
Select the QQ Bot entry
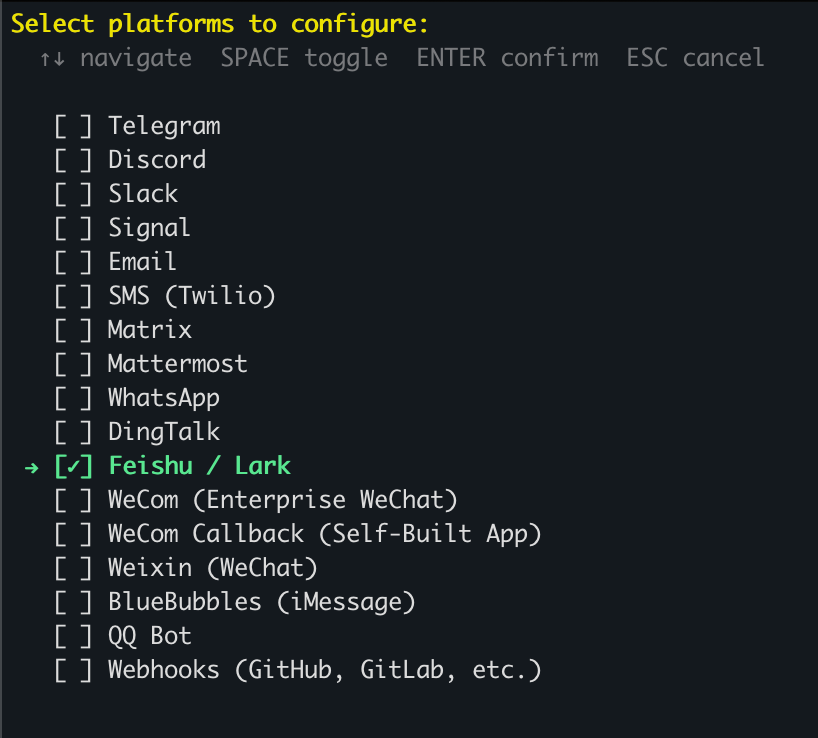[x=150, y=636]
